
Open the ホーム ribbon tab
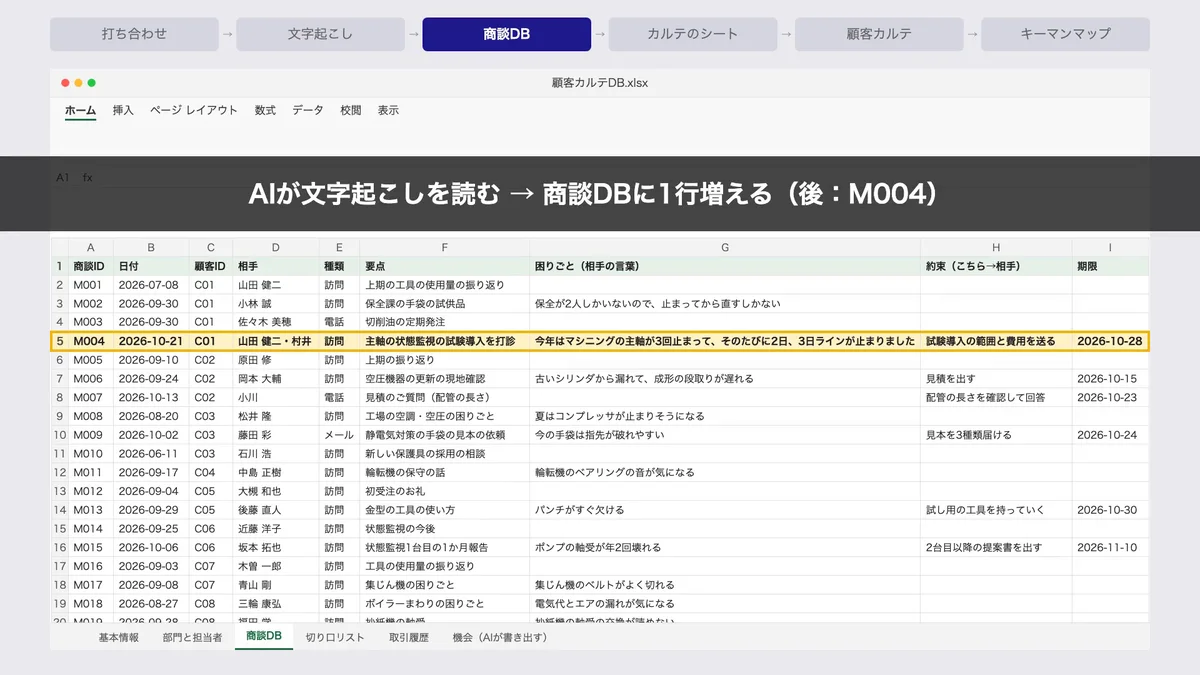[x=80, y=110]
